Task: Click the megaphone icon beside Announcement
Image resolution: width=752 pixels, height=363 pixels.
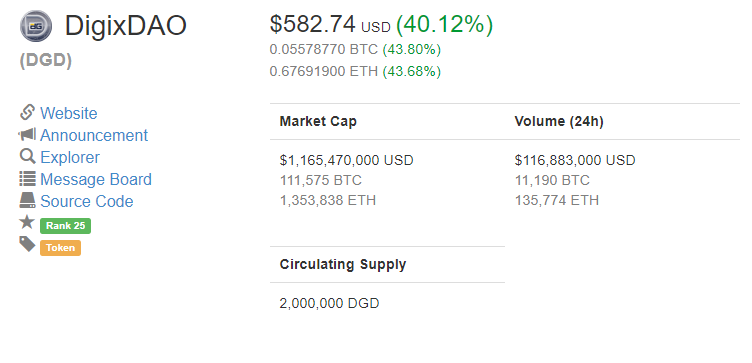Action: point(27,134)
